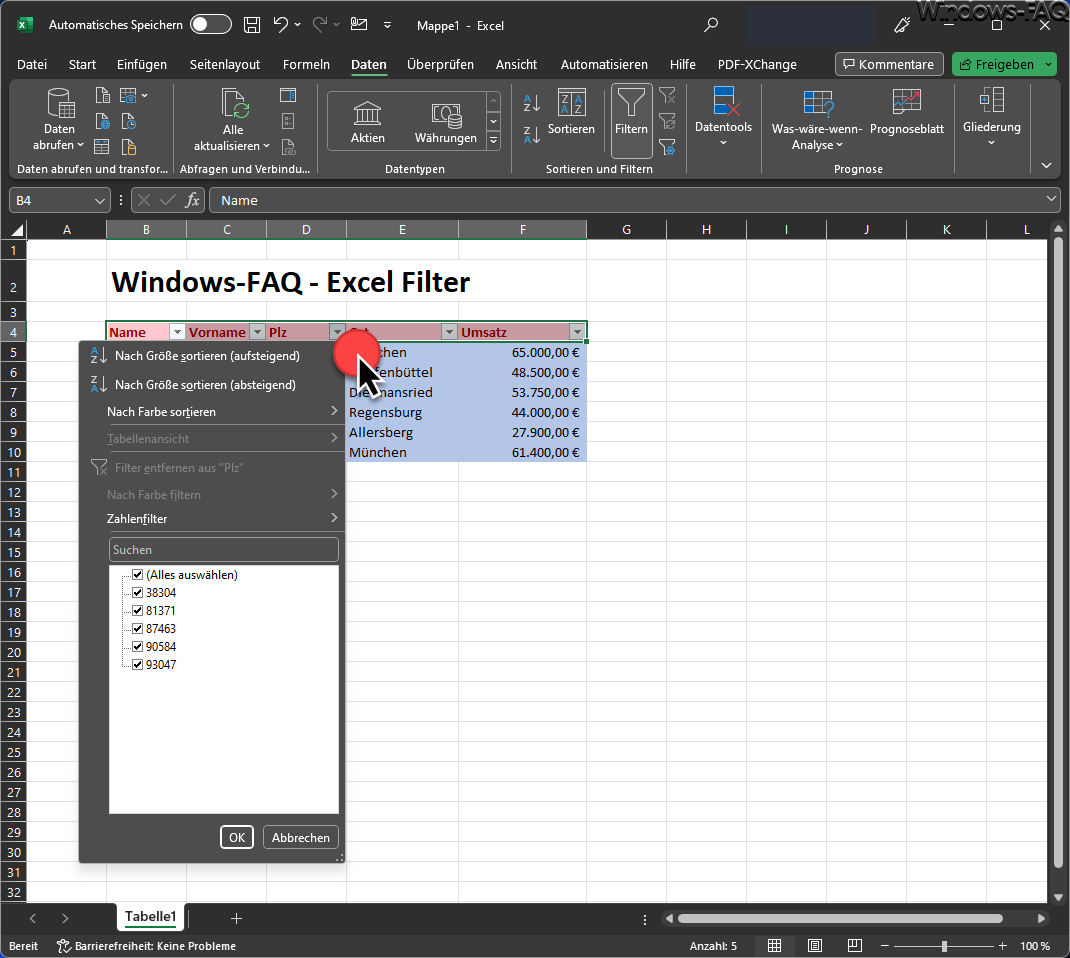Click the Aus Tabelle/Bereich table icon
The width and height of the screenshot is (1070, 958).
pyautogui.click(x=102, y=147)
